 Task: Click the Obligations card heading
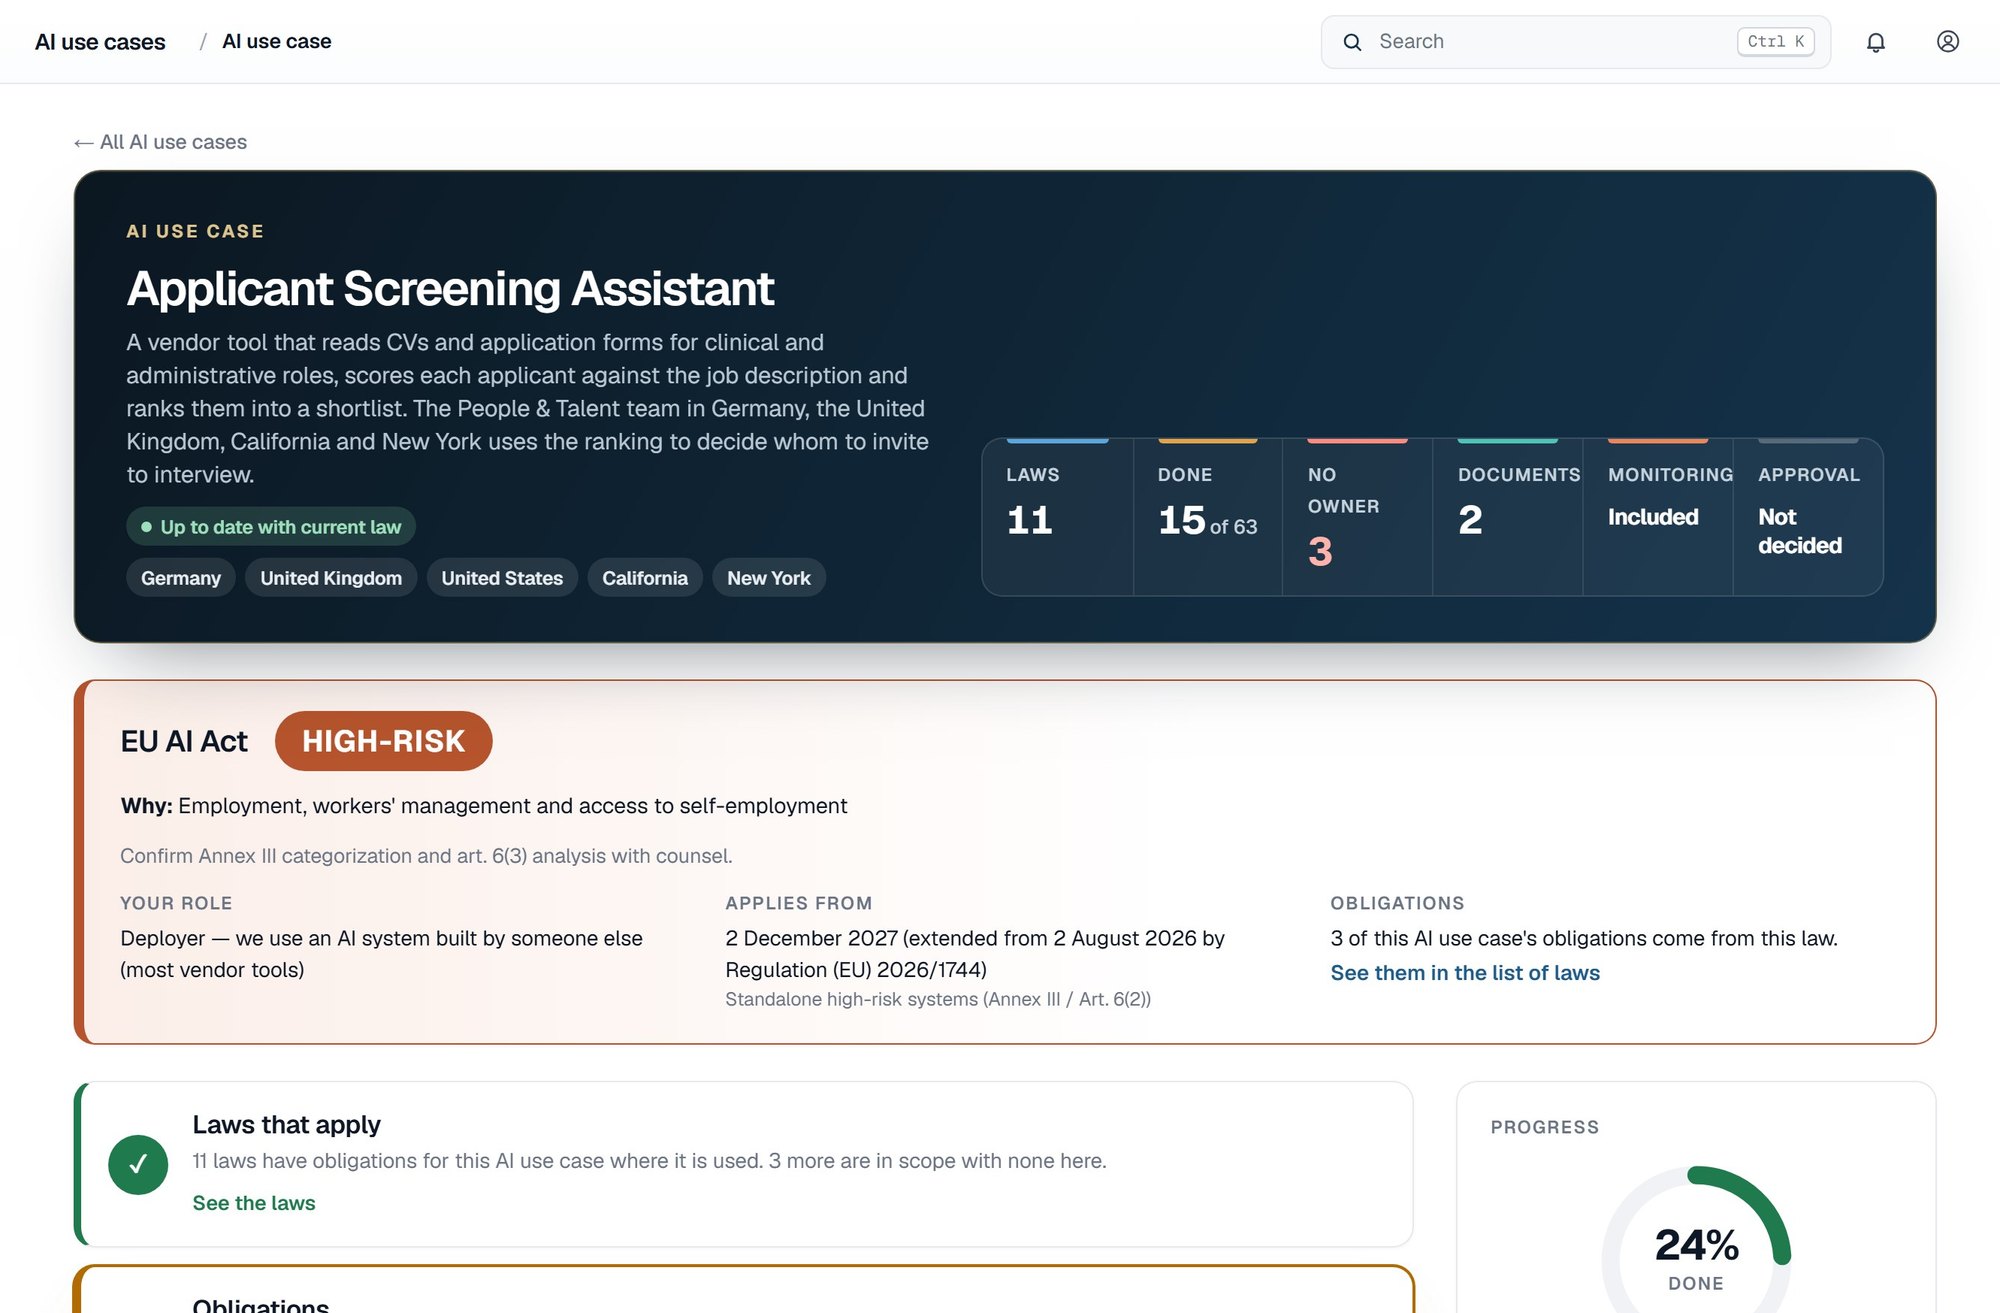tap(261, 1304)
